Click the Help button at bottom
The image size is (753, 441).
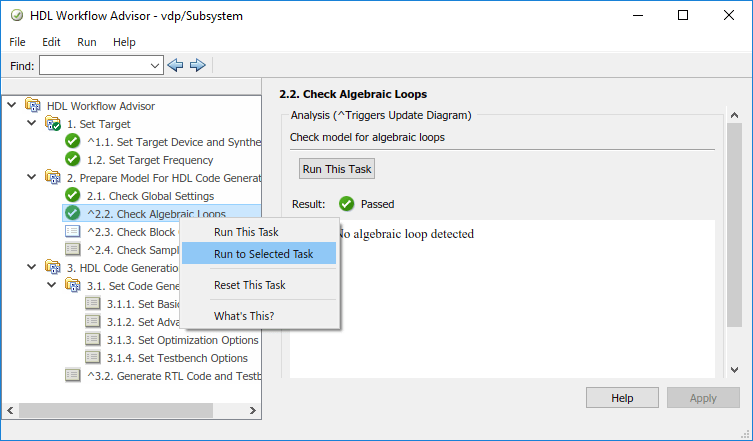622,398
